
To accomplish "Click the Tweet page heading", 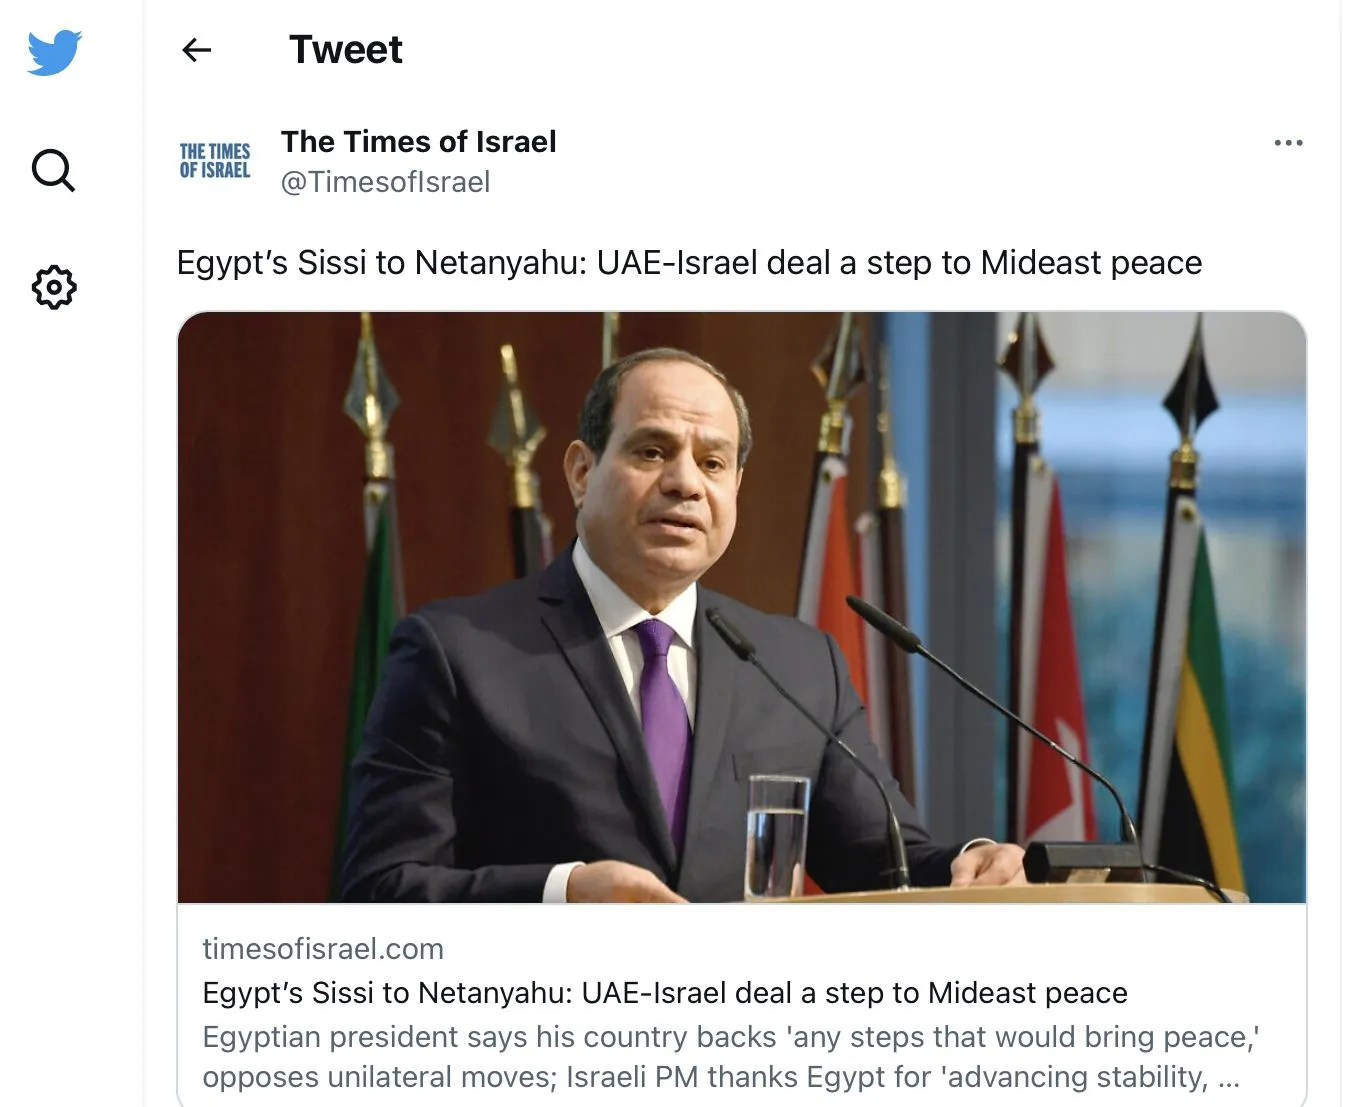I will tap(345, 50).
